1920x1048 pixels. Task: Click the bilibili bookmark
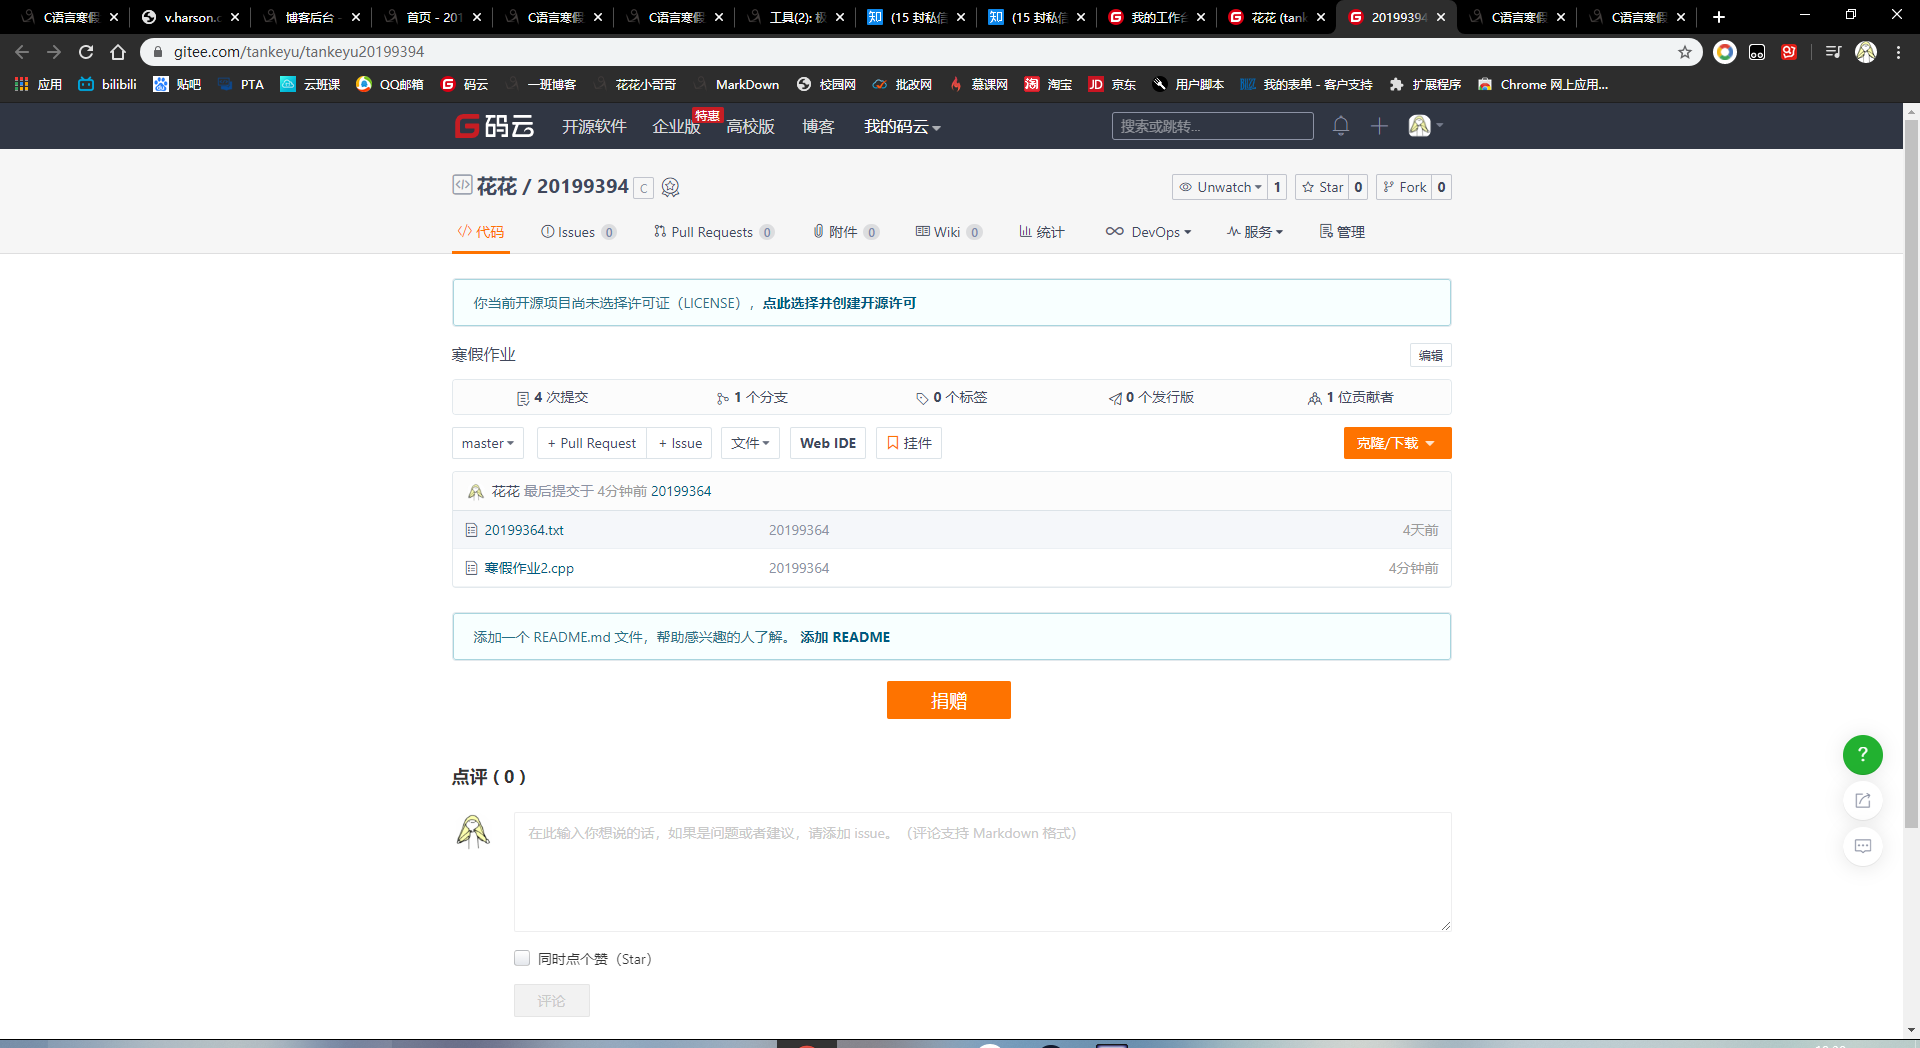point(108,85)
